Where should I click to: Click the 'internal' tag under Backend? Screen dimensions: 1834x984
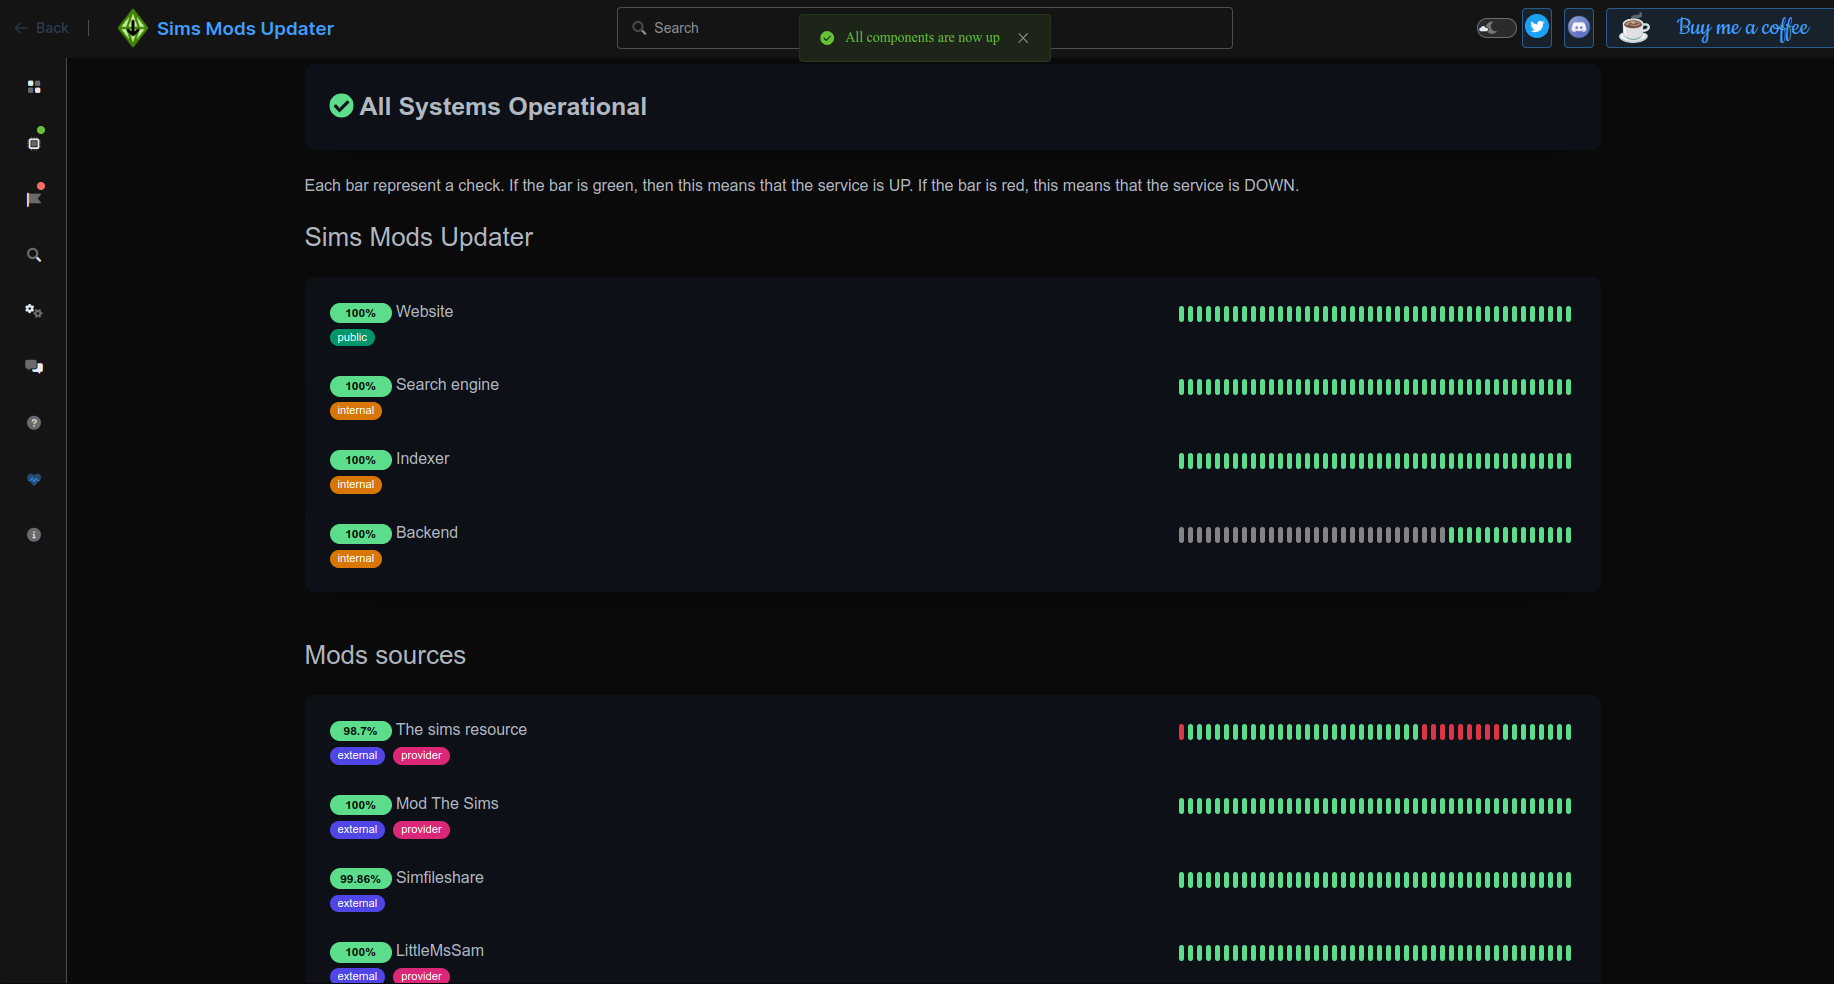point(356,559)
